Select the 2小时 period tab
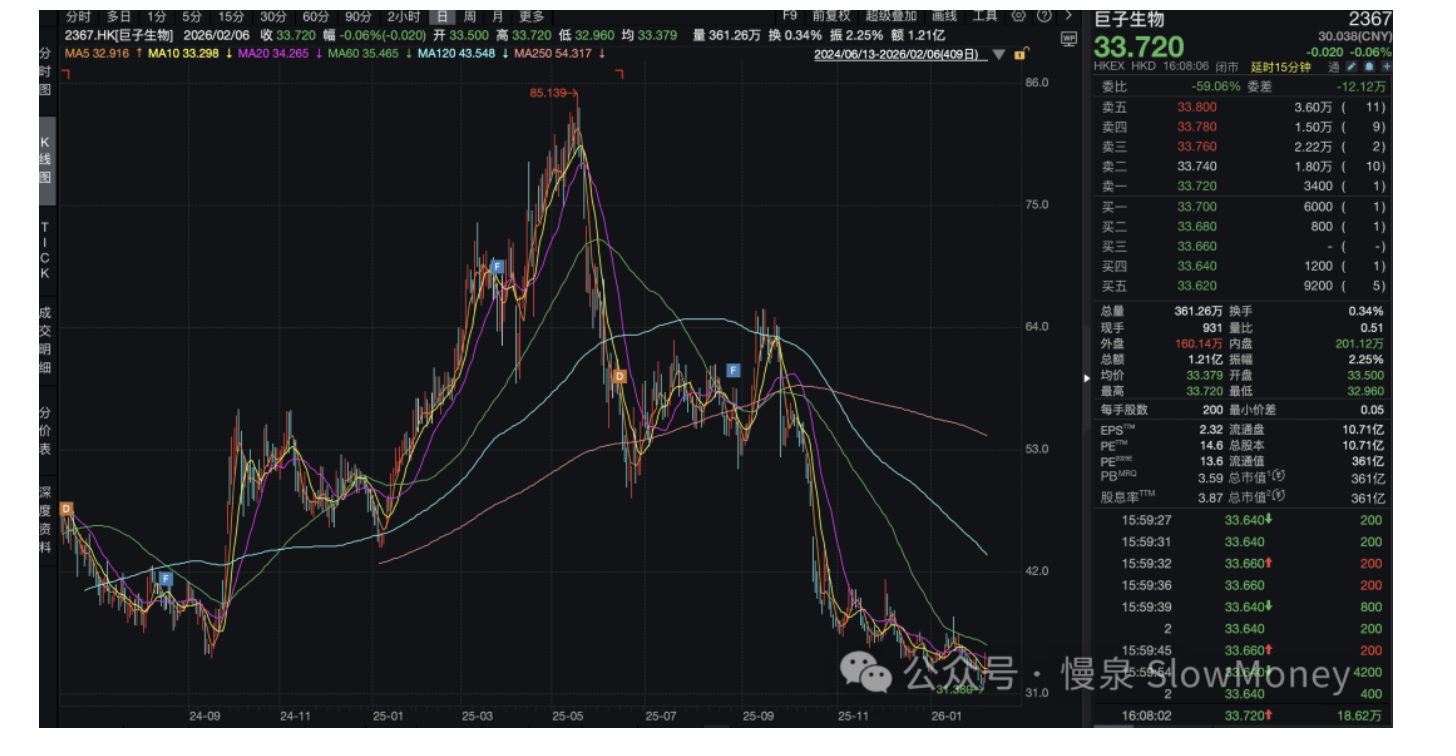Image resolution: width=1456 pixels, height=756 pixels. 404,16
